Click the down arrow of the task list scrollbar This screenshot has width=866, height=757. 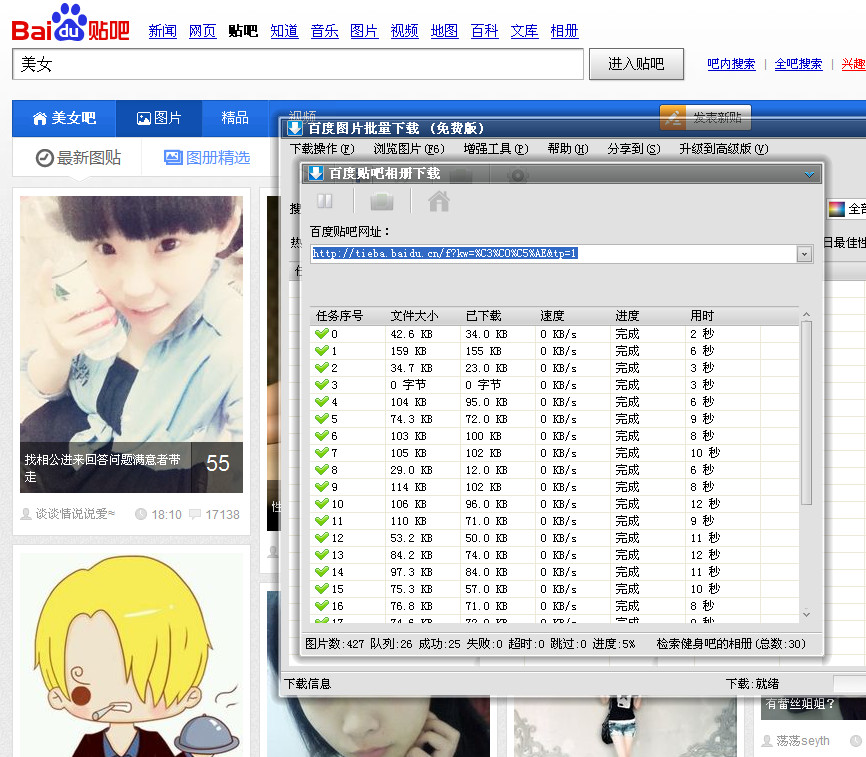pos(806,614)
